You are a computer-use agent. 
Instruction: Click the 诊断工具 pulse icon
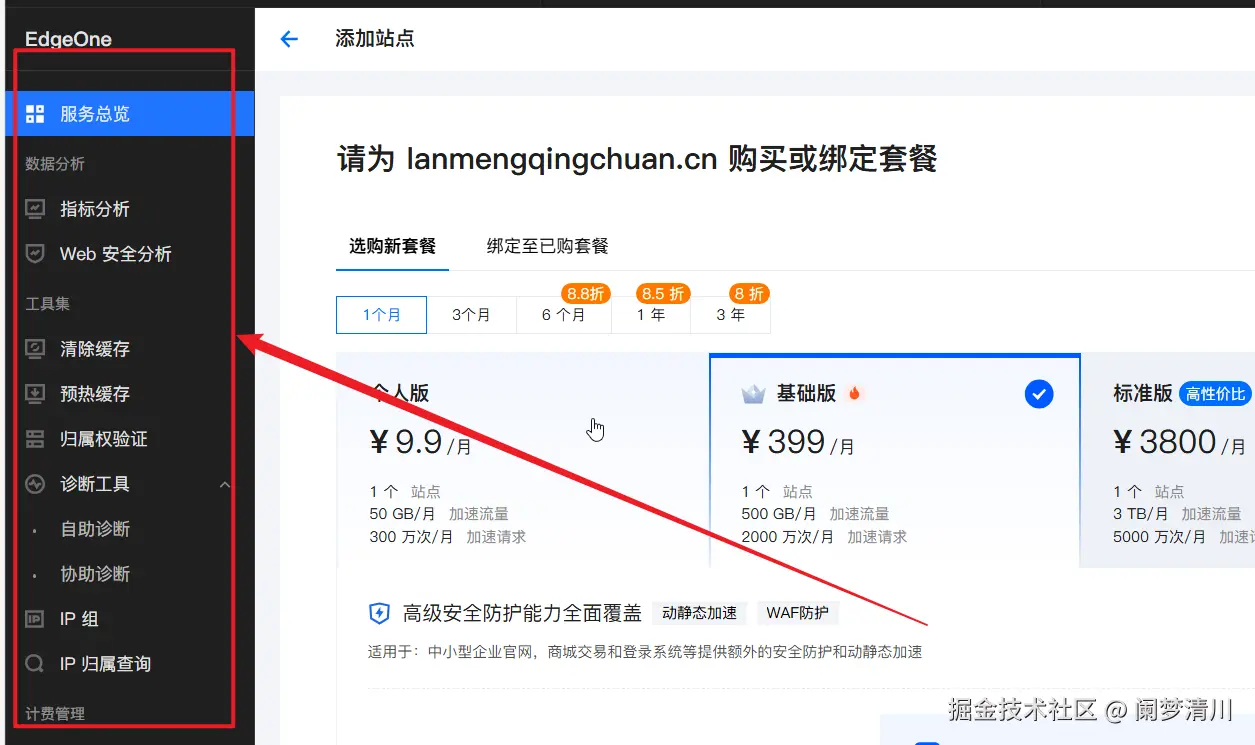click(x=35, y=484)
